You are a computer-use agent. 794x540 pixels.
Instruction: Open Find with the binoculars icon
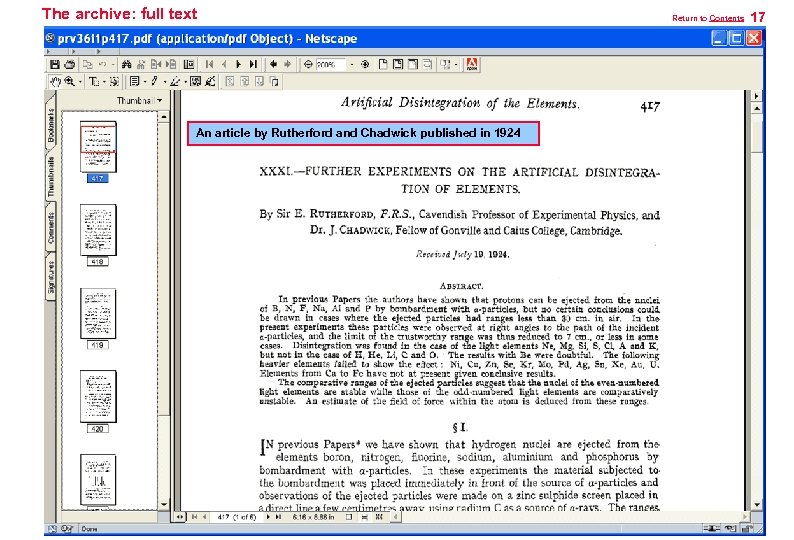pyautogui.click(x=127, y=64)
